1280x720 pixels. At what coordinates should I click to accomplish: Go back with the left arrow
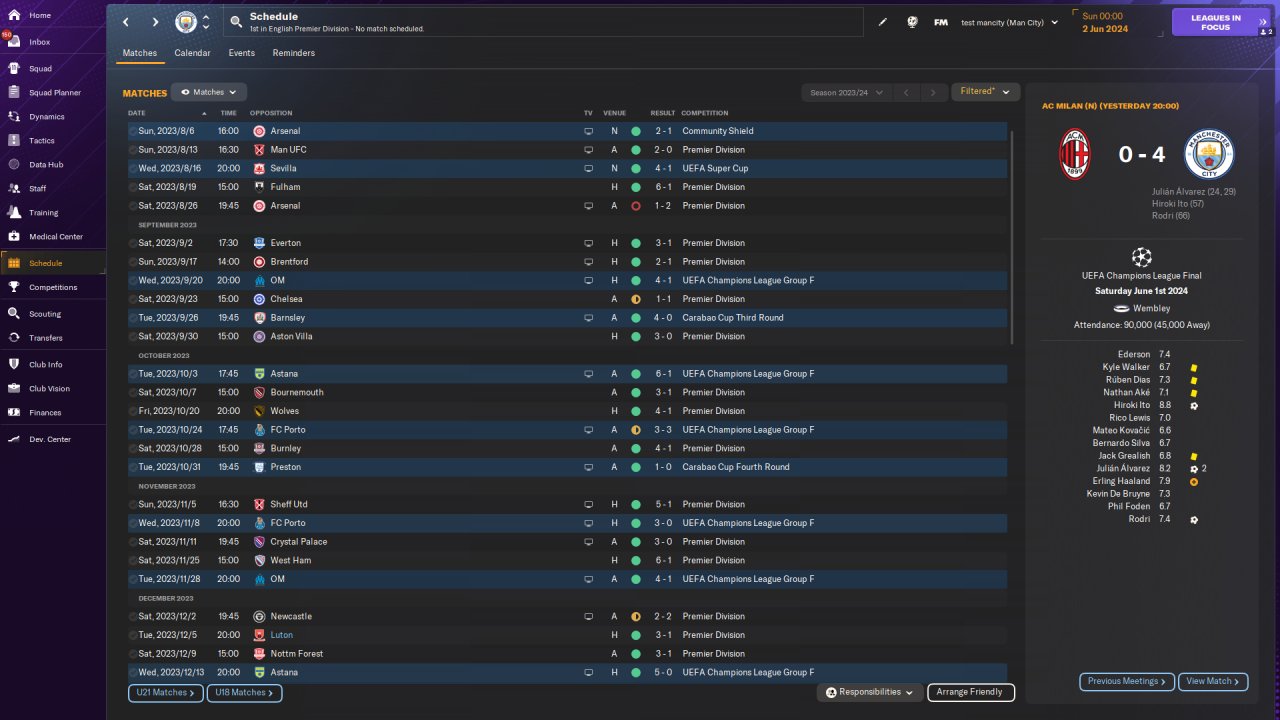pyautogui.click(x=126, y=22)
